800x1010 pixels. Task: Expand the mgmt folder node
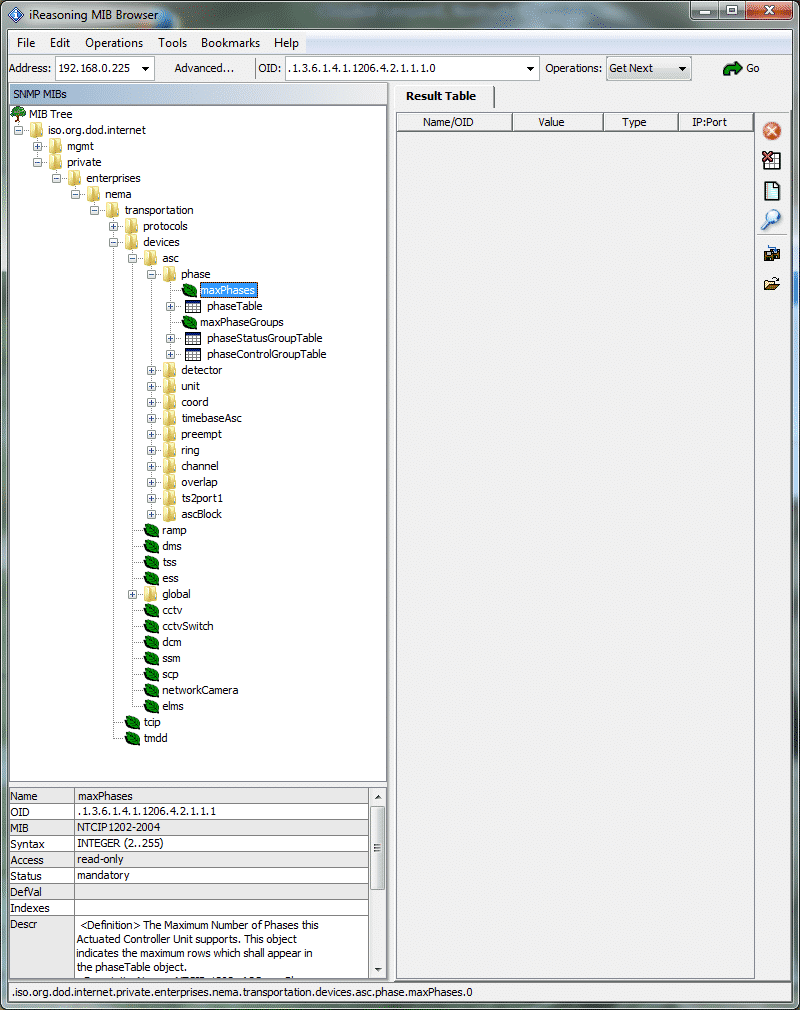(38, 146)
